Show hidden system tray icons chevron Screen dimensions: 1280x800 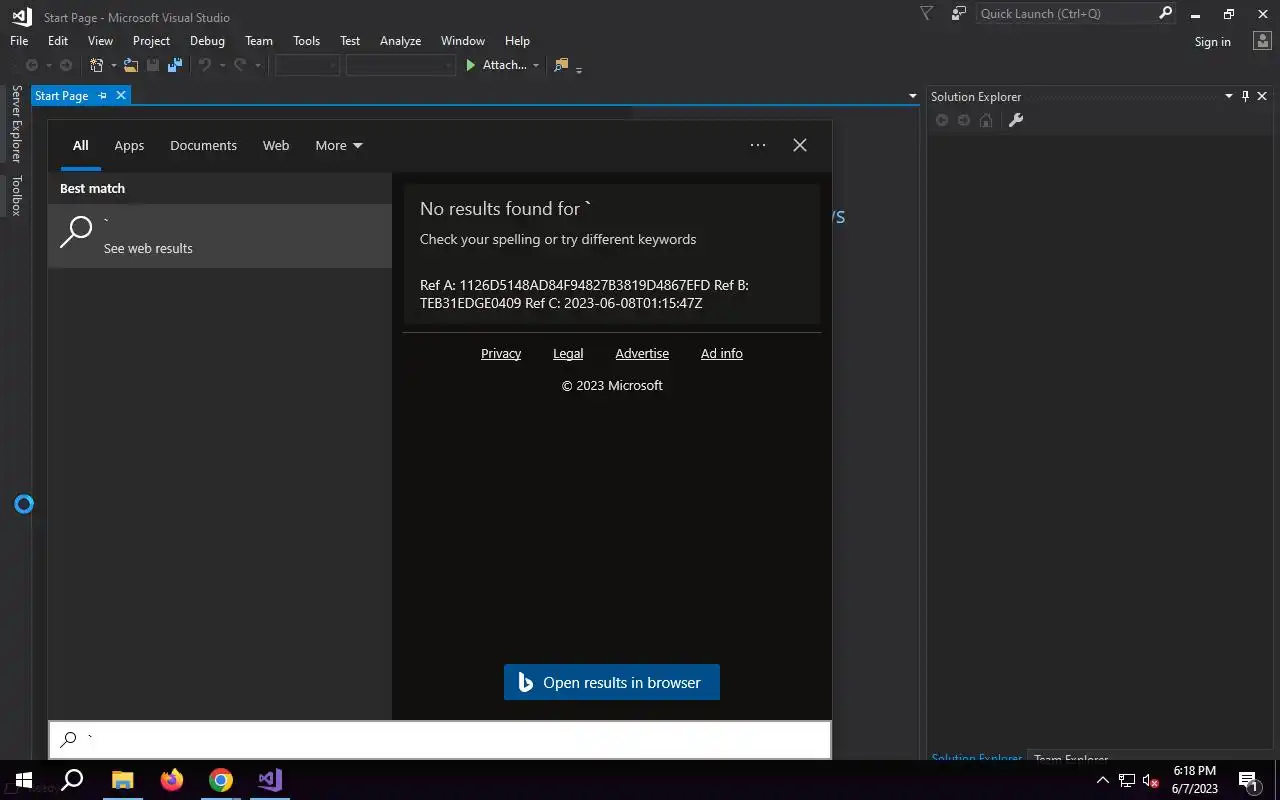1103,780
